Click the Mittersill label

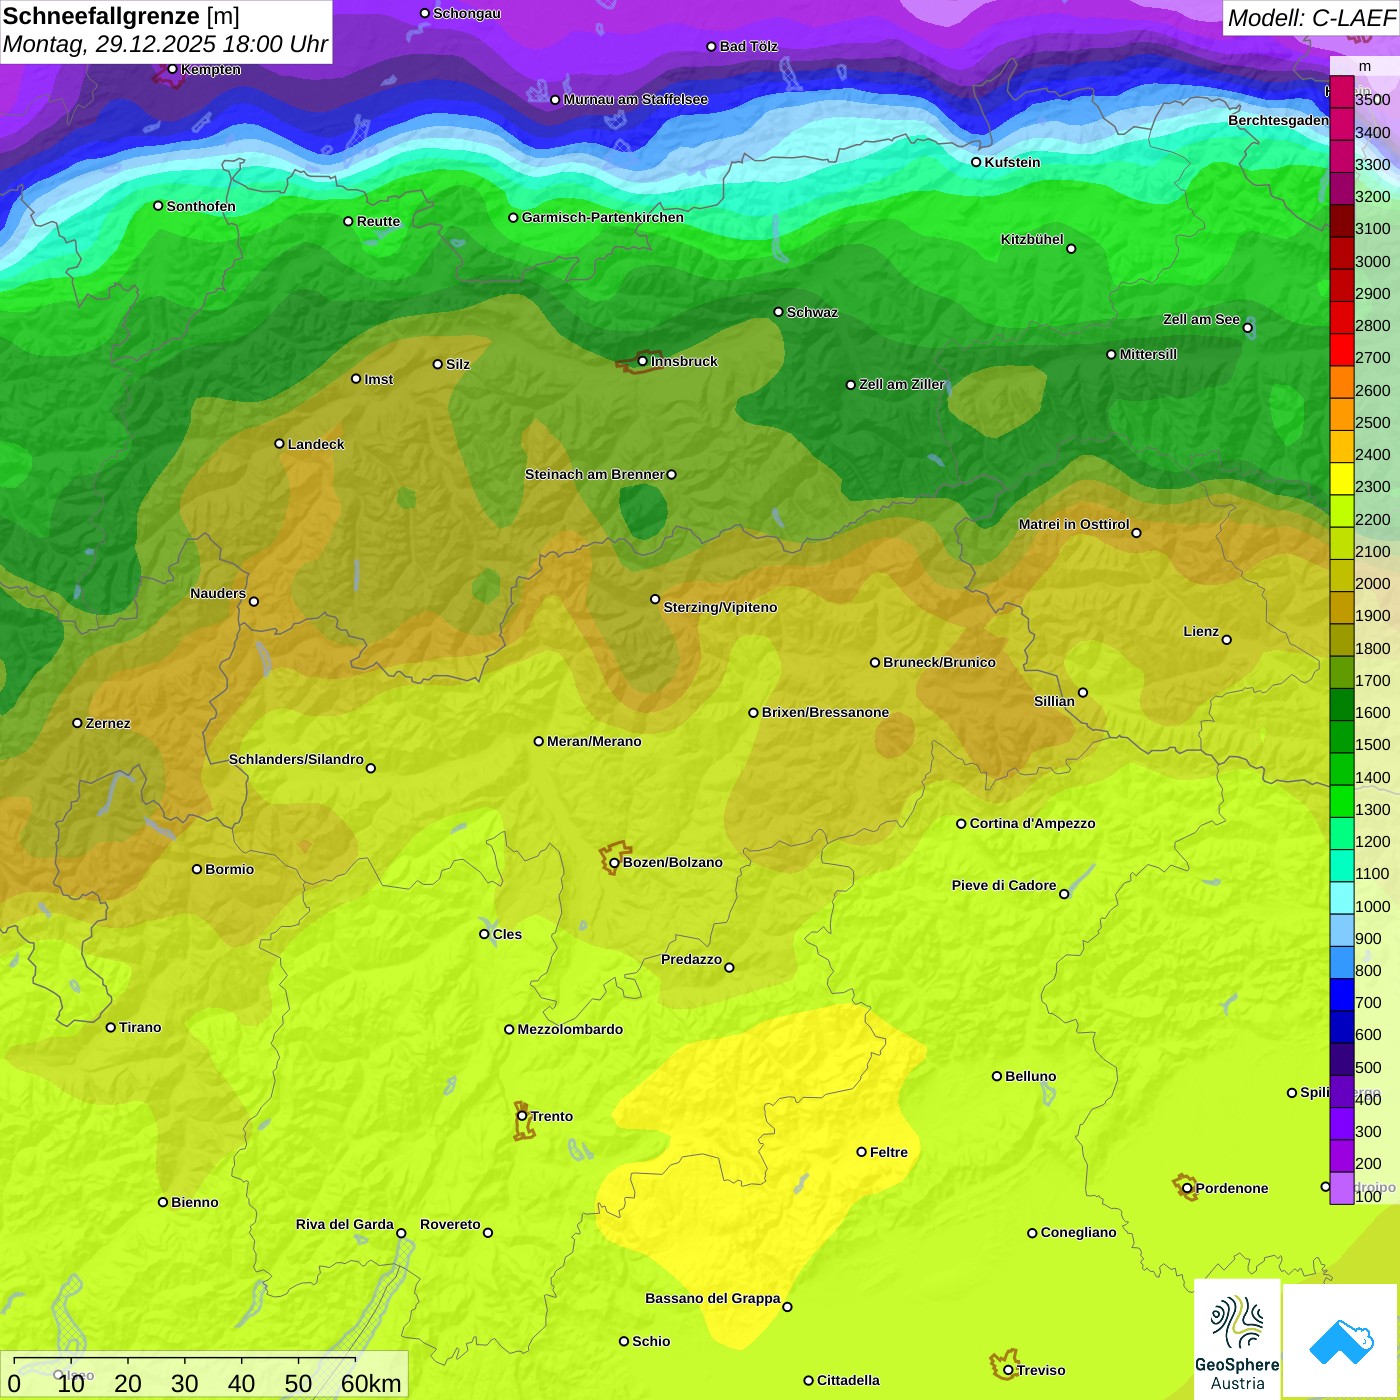(x=1148, y=354)
